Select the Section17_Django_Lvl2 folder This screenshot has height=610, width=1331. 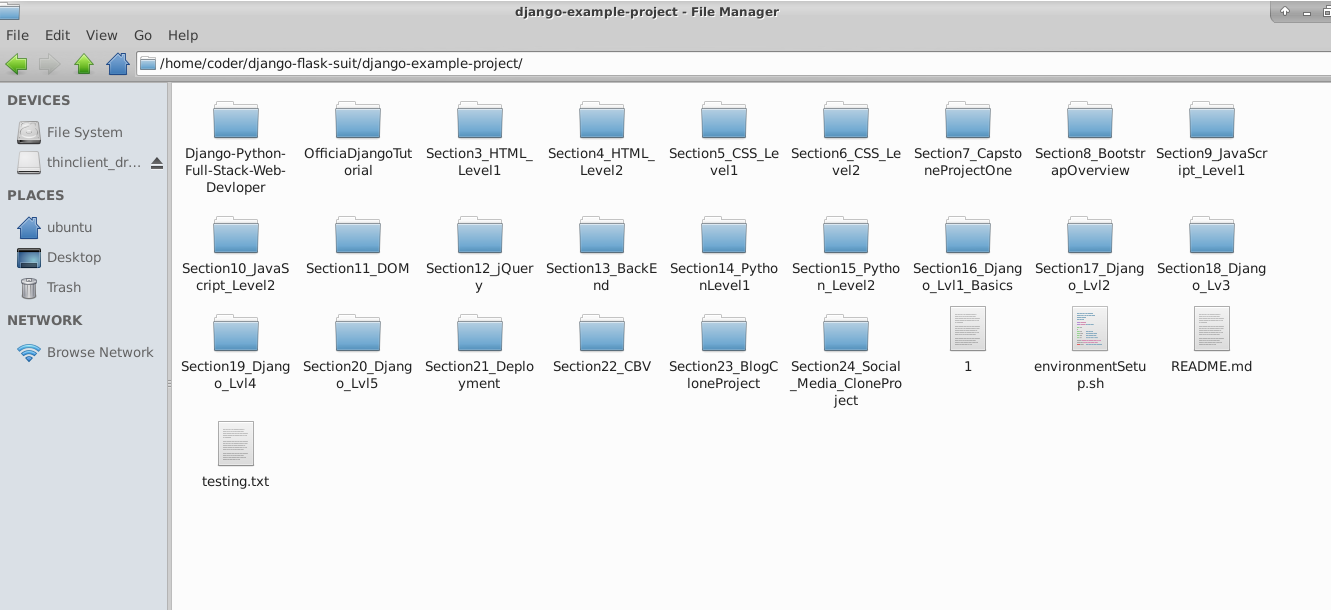1090,254
